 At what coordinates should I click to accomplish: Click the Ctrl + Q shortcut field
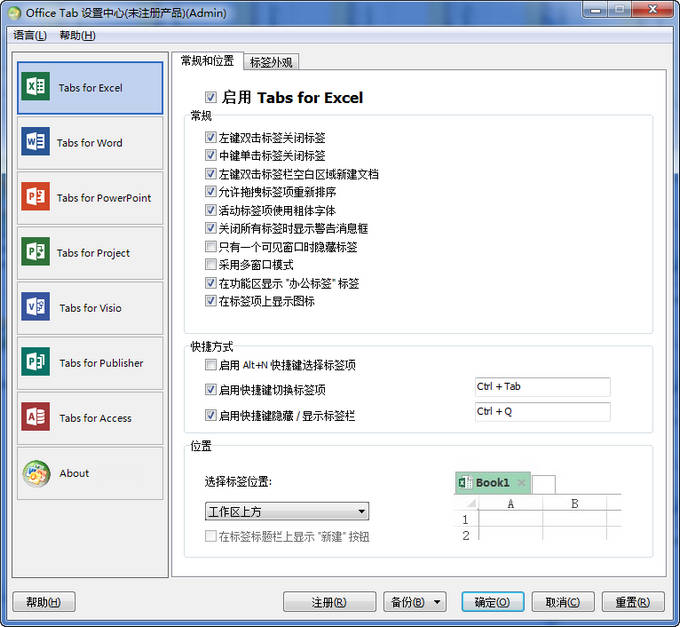tap(543, 411)
